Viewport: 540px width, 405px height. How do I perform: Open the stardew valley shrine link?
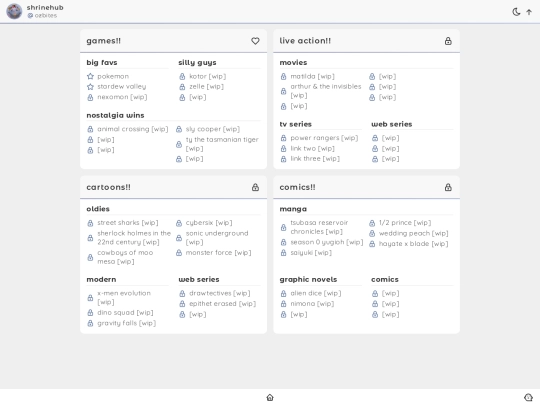pos(122,87)
